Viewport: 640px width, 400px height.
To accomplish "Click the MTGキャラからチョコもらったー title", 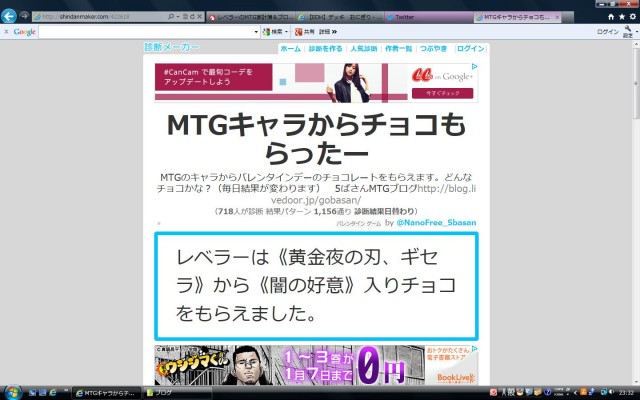I will point(316,139).
